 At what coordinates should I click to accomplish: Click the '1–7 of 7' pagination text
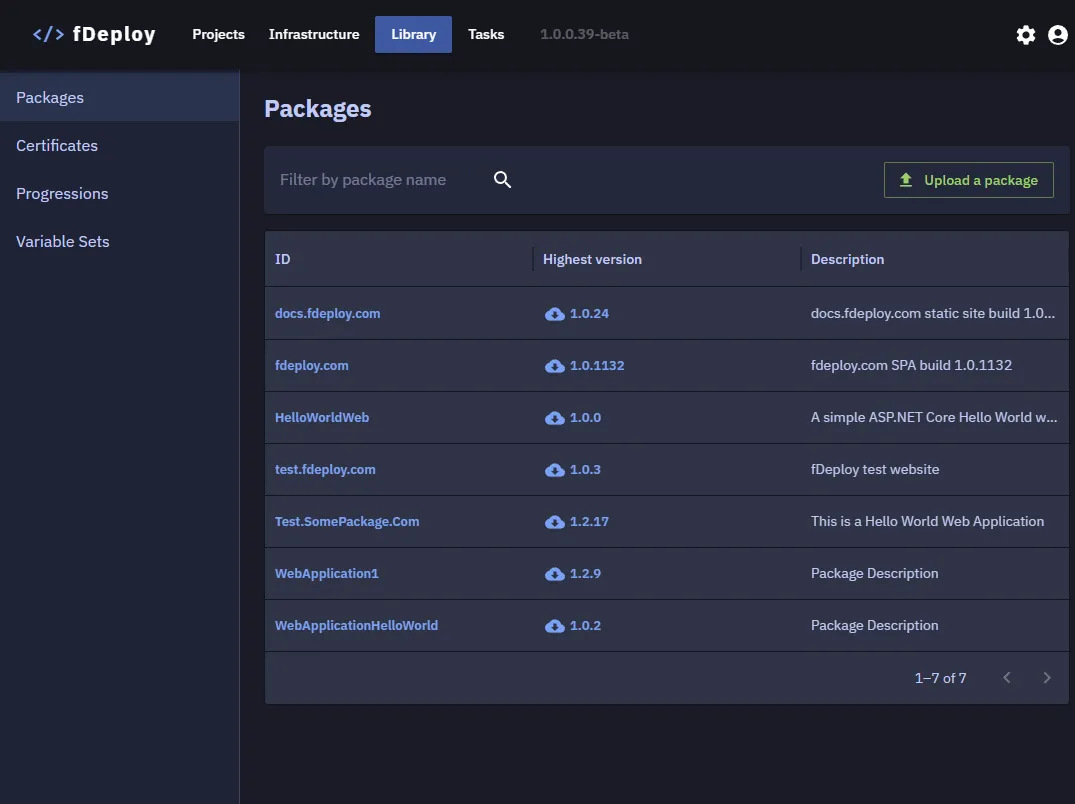point(941,678)
